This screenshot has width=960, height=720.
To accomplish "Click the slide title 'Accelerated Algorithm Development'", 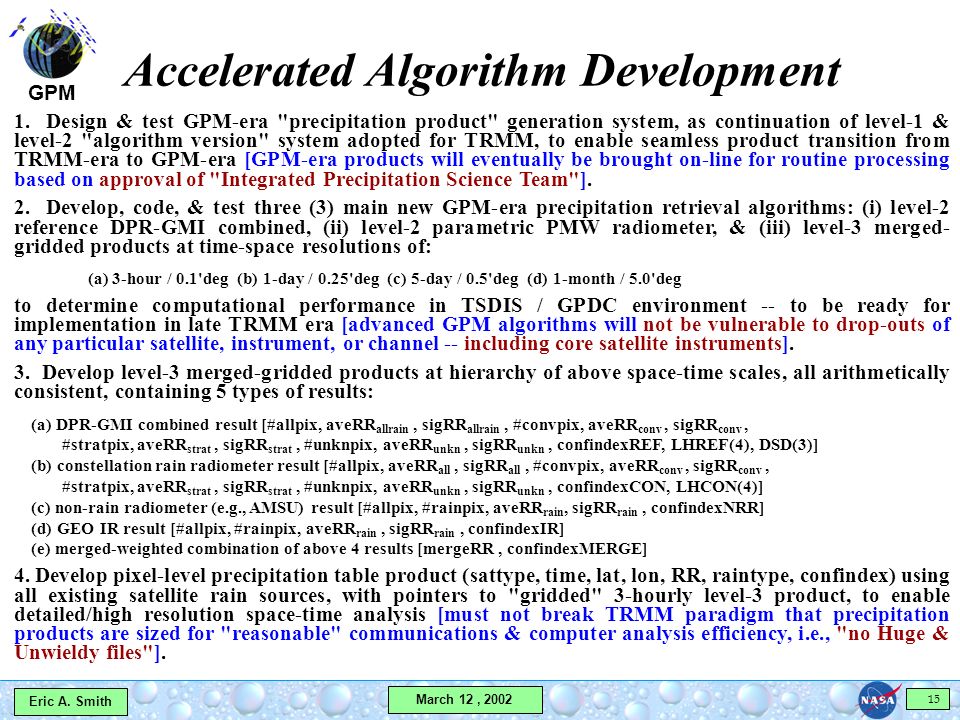I will (x=482, y=71).
